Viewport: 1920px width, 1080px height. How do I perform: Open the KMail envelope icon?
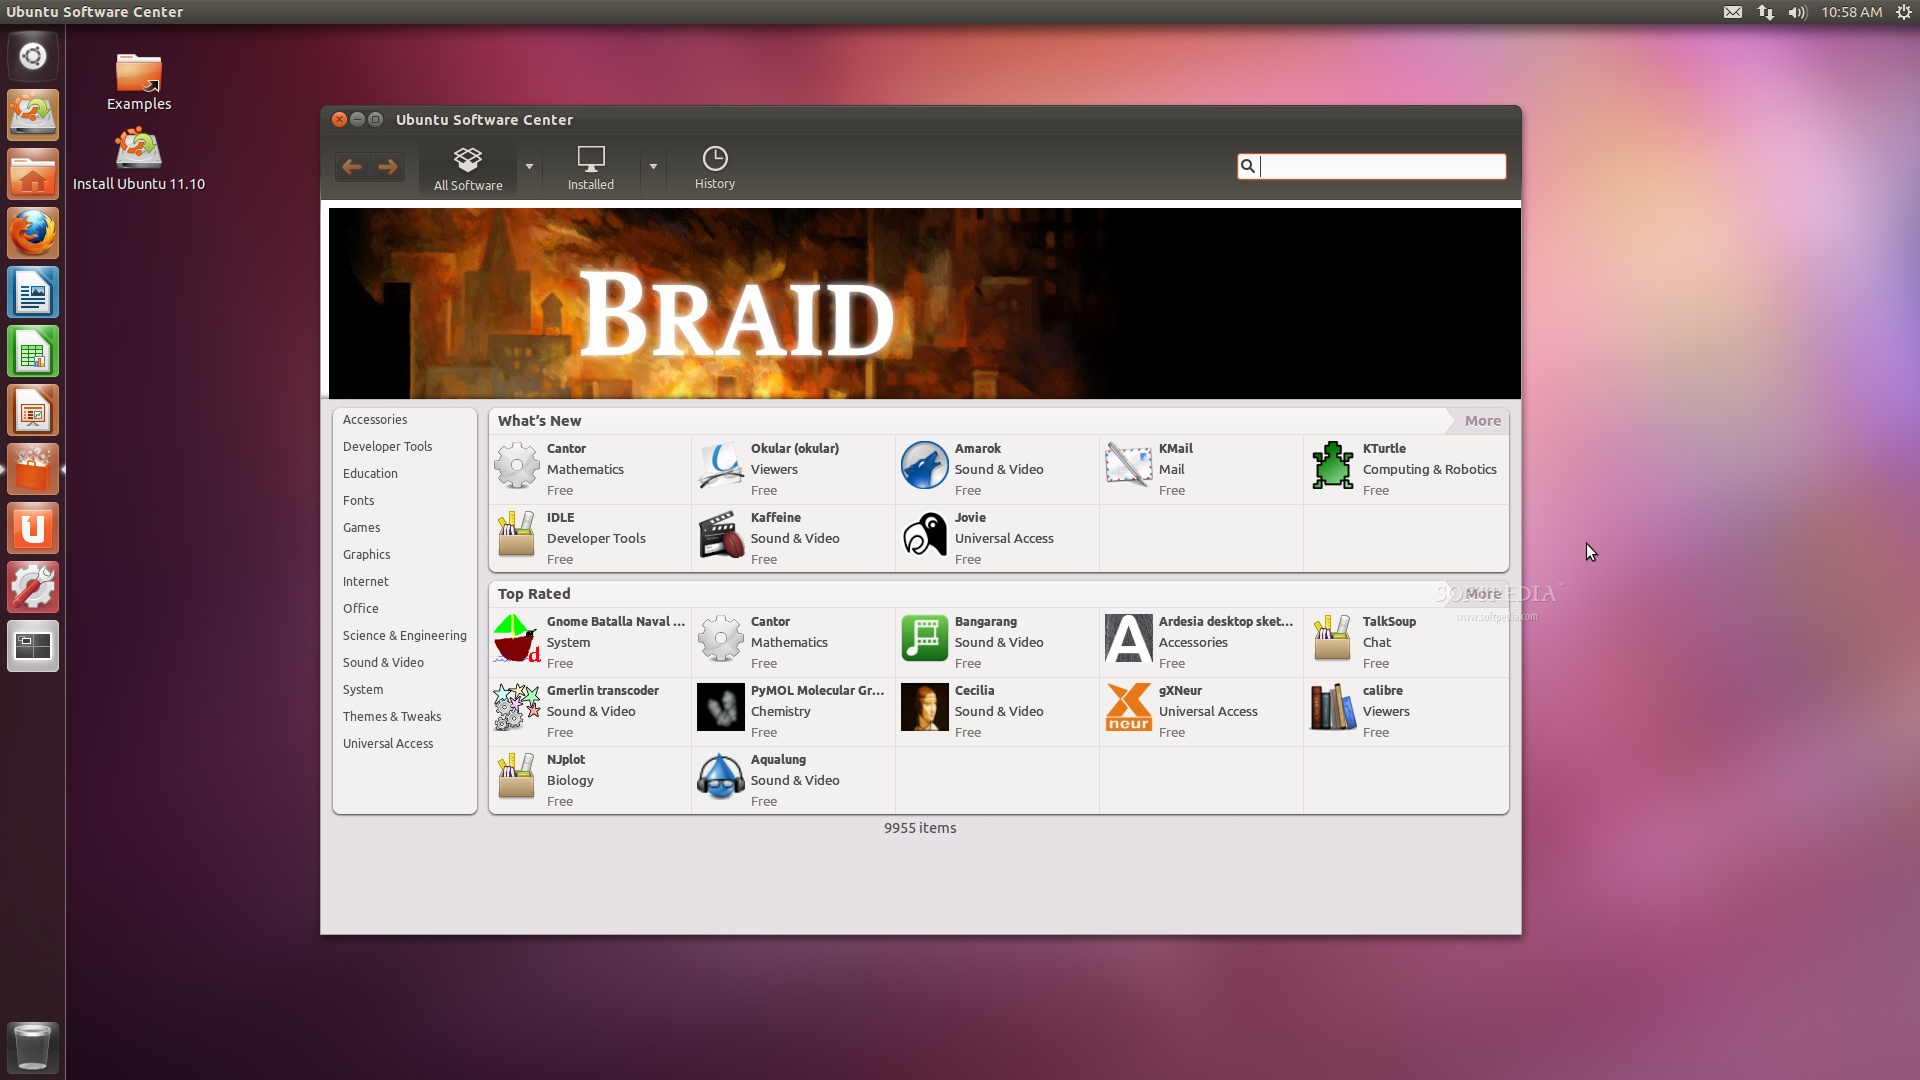click(1129, 466)
